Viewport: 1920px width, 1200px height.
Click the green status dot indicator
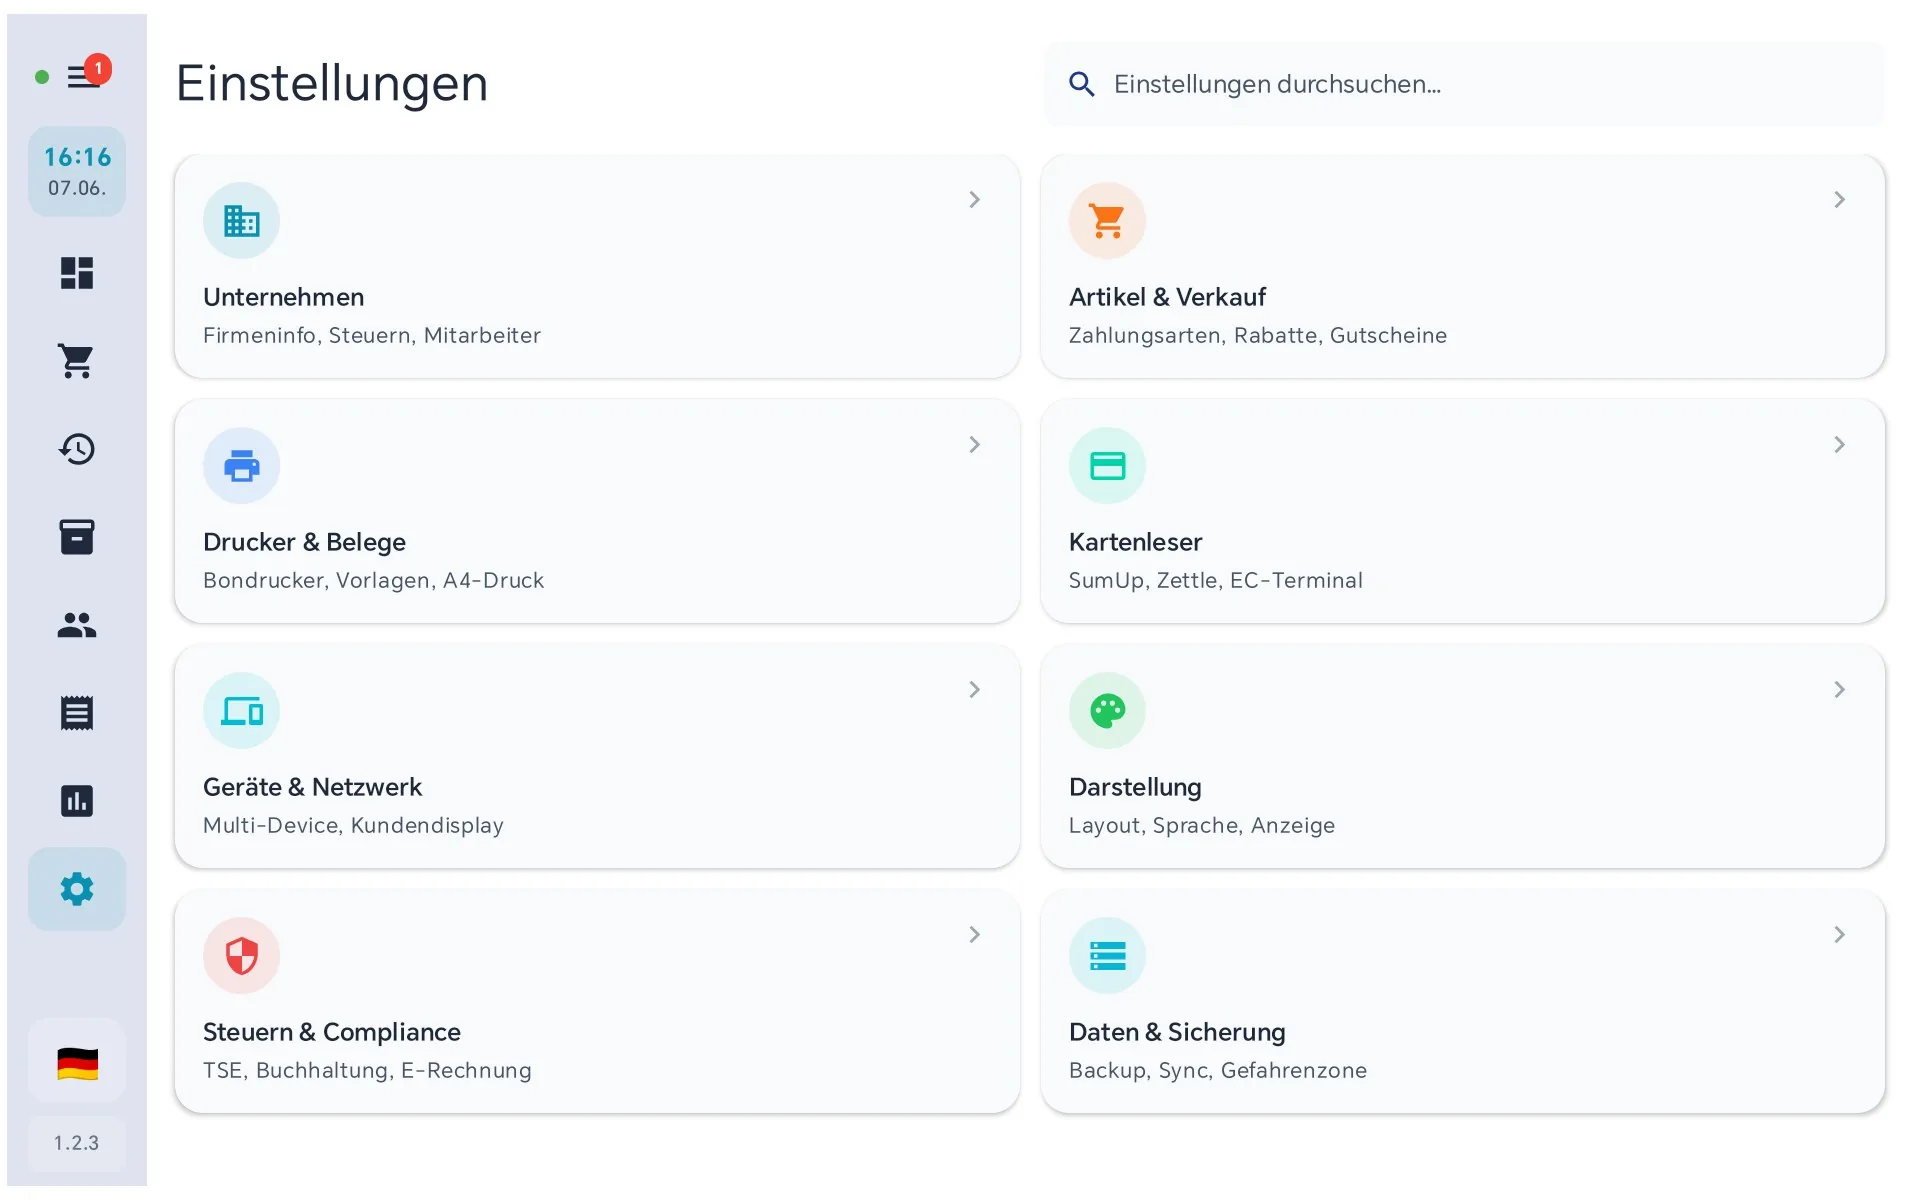42,77
